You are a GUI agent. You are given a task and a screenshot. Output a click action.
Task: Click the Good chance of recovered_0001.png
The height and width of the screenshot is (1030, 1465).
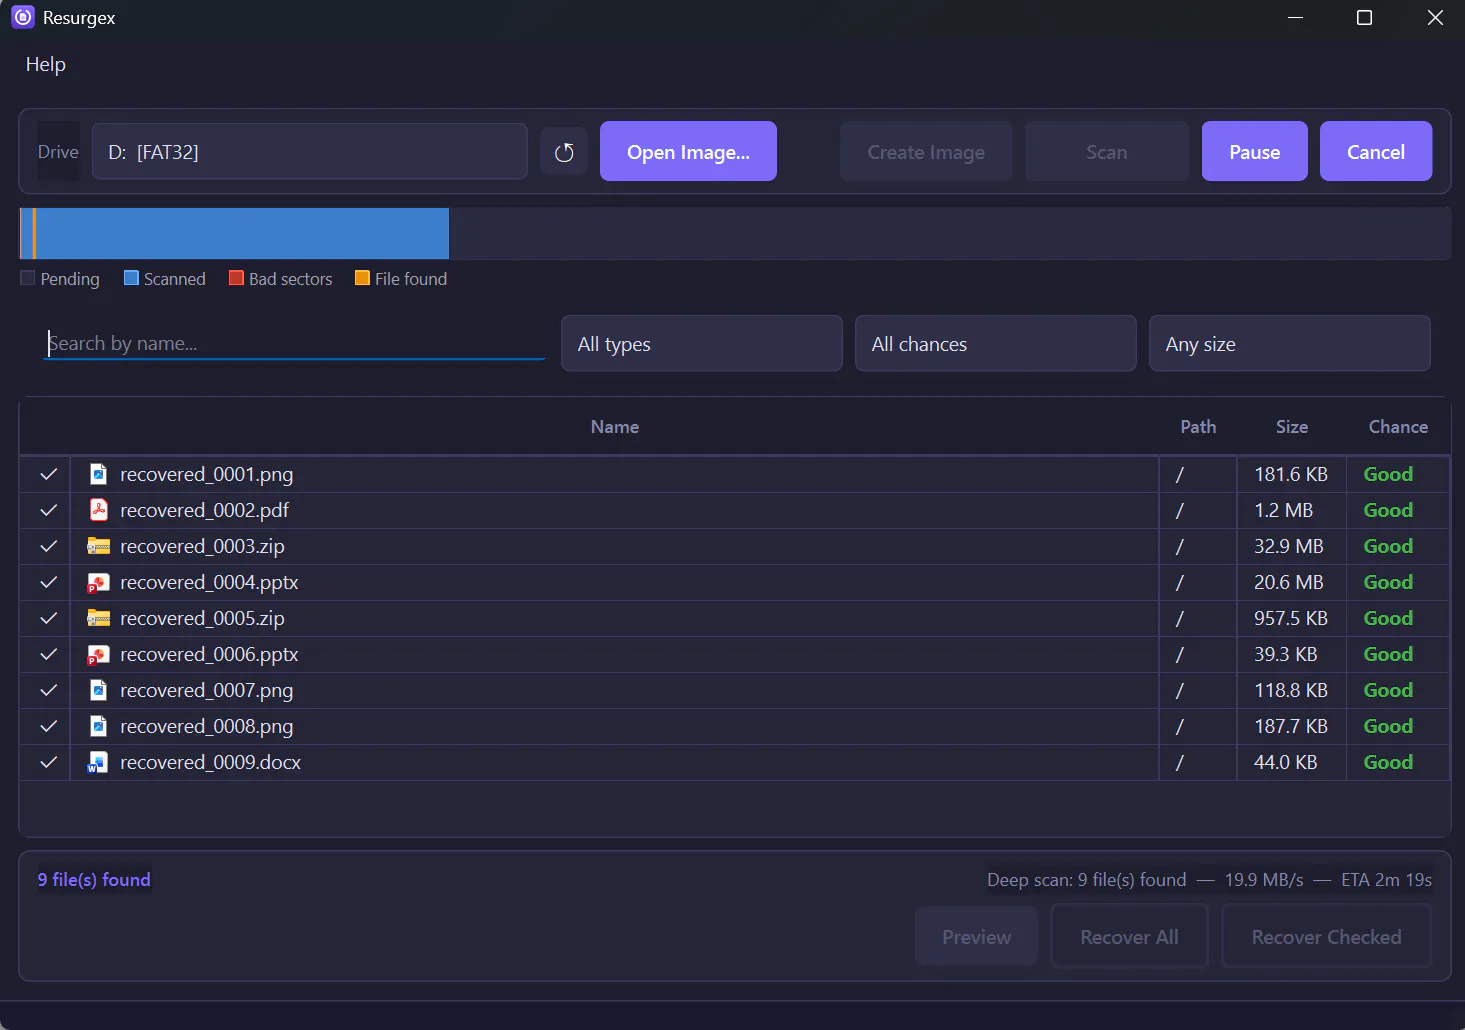(x=1388, y=474)
